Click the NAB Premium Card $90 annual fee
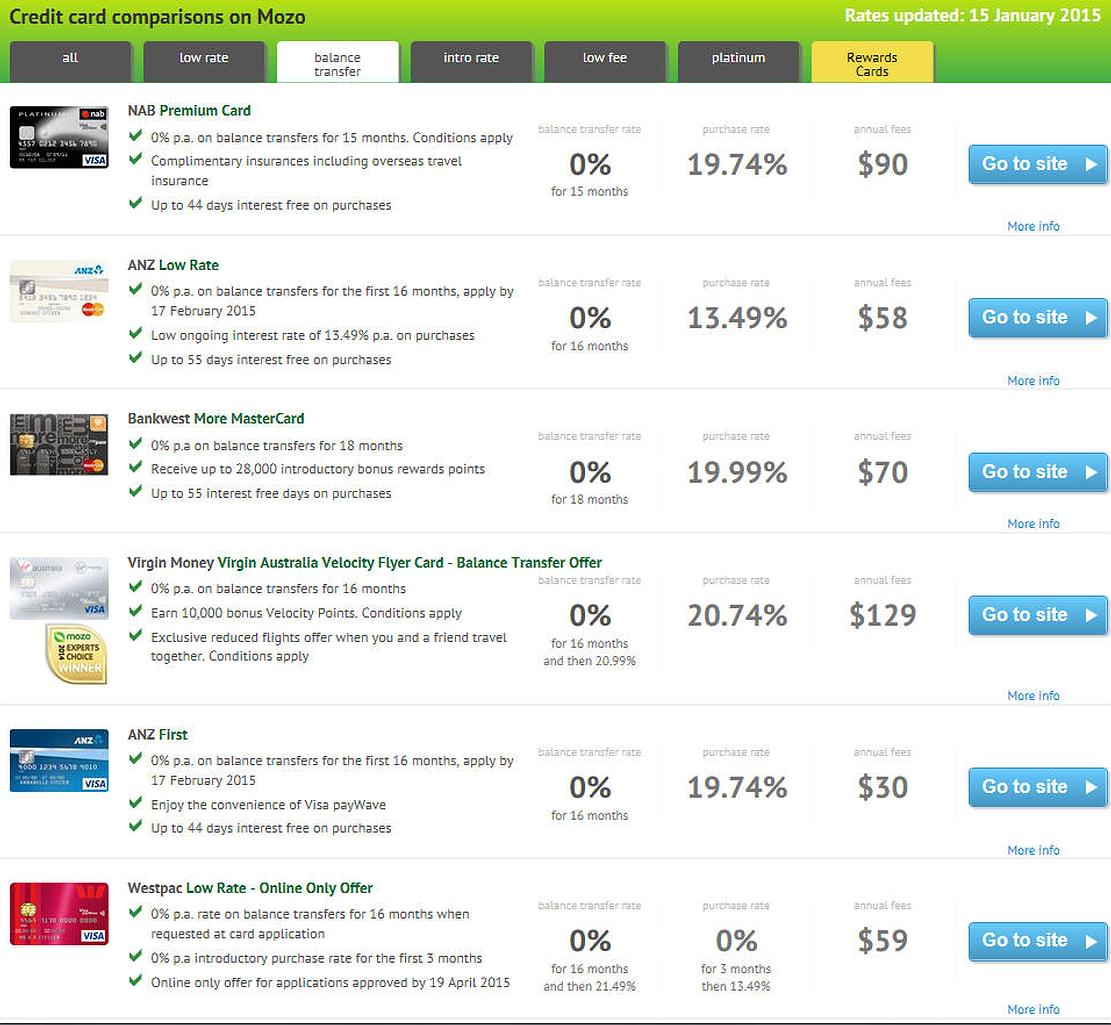1111x1025 pixels. click(x=883, y=164)
